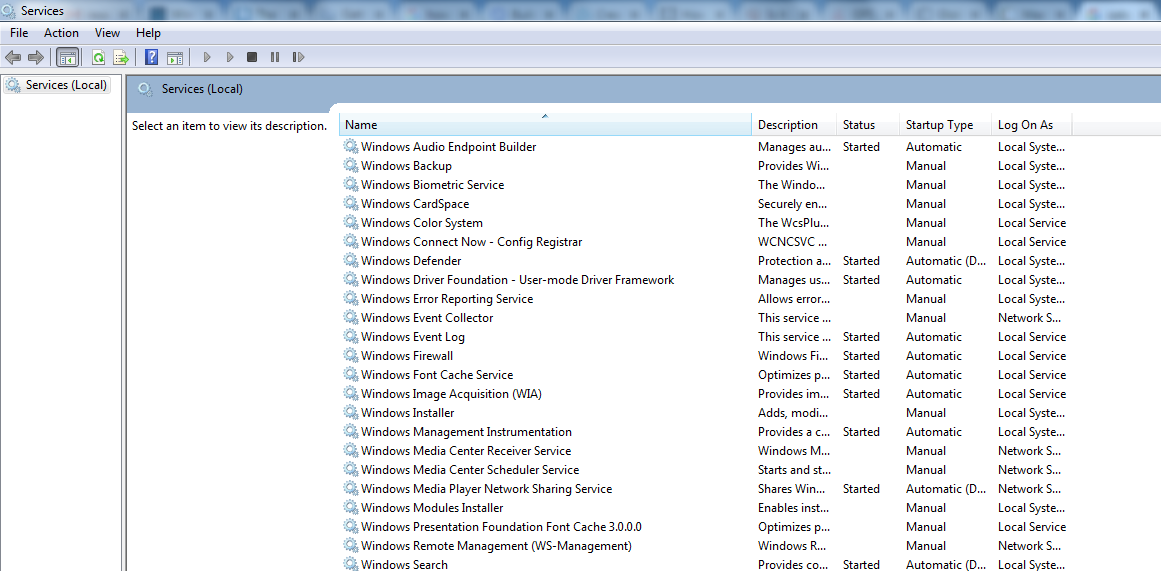Click the gear icon beside Windows Biometric Service
Image resolution: width=1161 pixels, height=571 pixels.
[x=351, y=184]
